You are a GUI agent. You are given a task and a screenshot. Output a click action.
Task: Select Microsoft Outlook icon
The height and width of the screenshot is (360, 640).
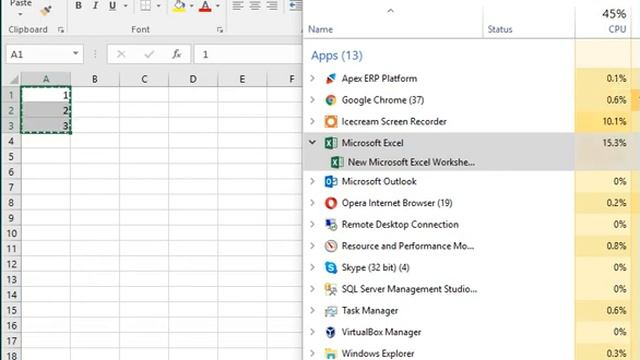pos(331,181)
